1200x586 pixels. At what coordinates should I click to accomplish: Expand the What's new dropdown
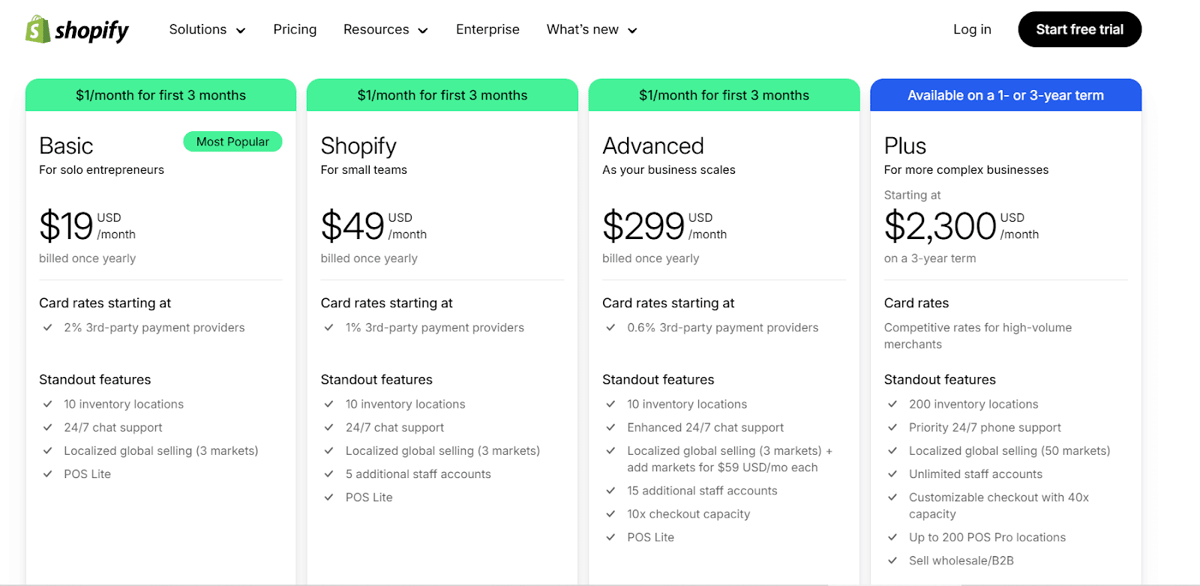point(591,30)
